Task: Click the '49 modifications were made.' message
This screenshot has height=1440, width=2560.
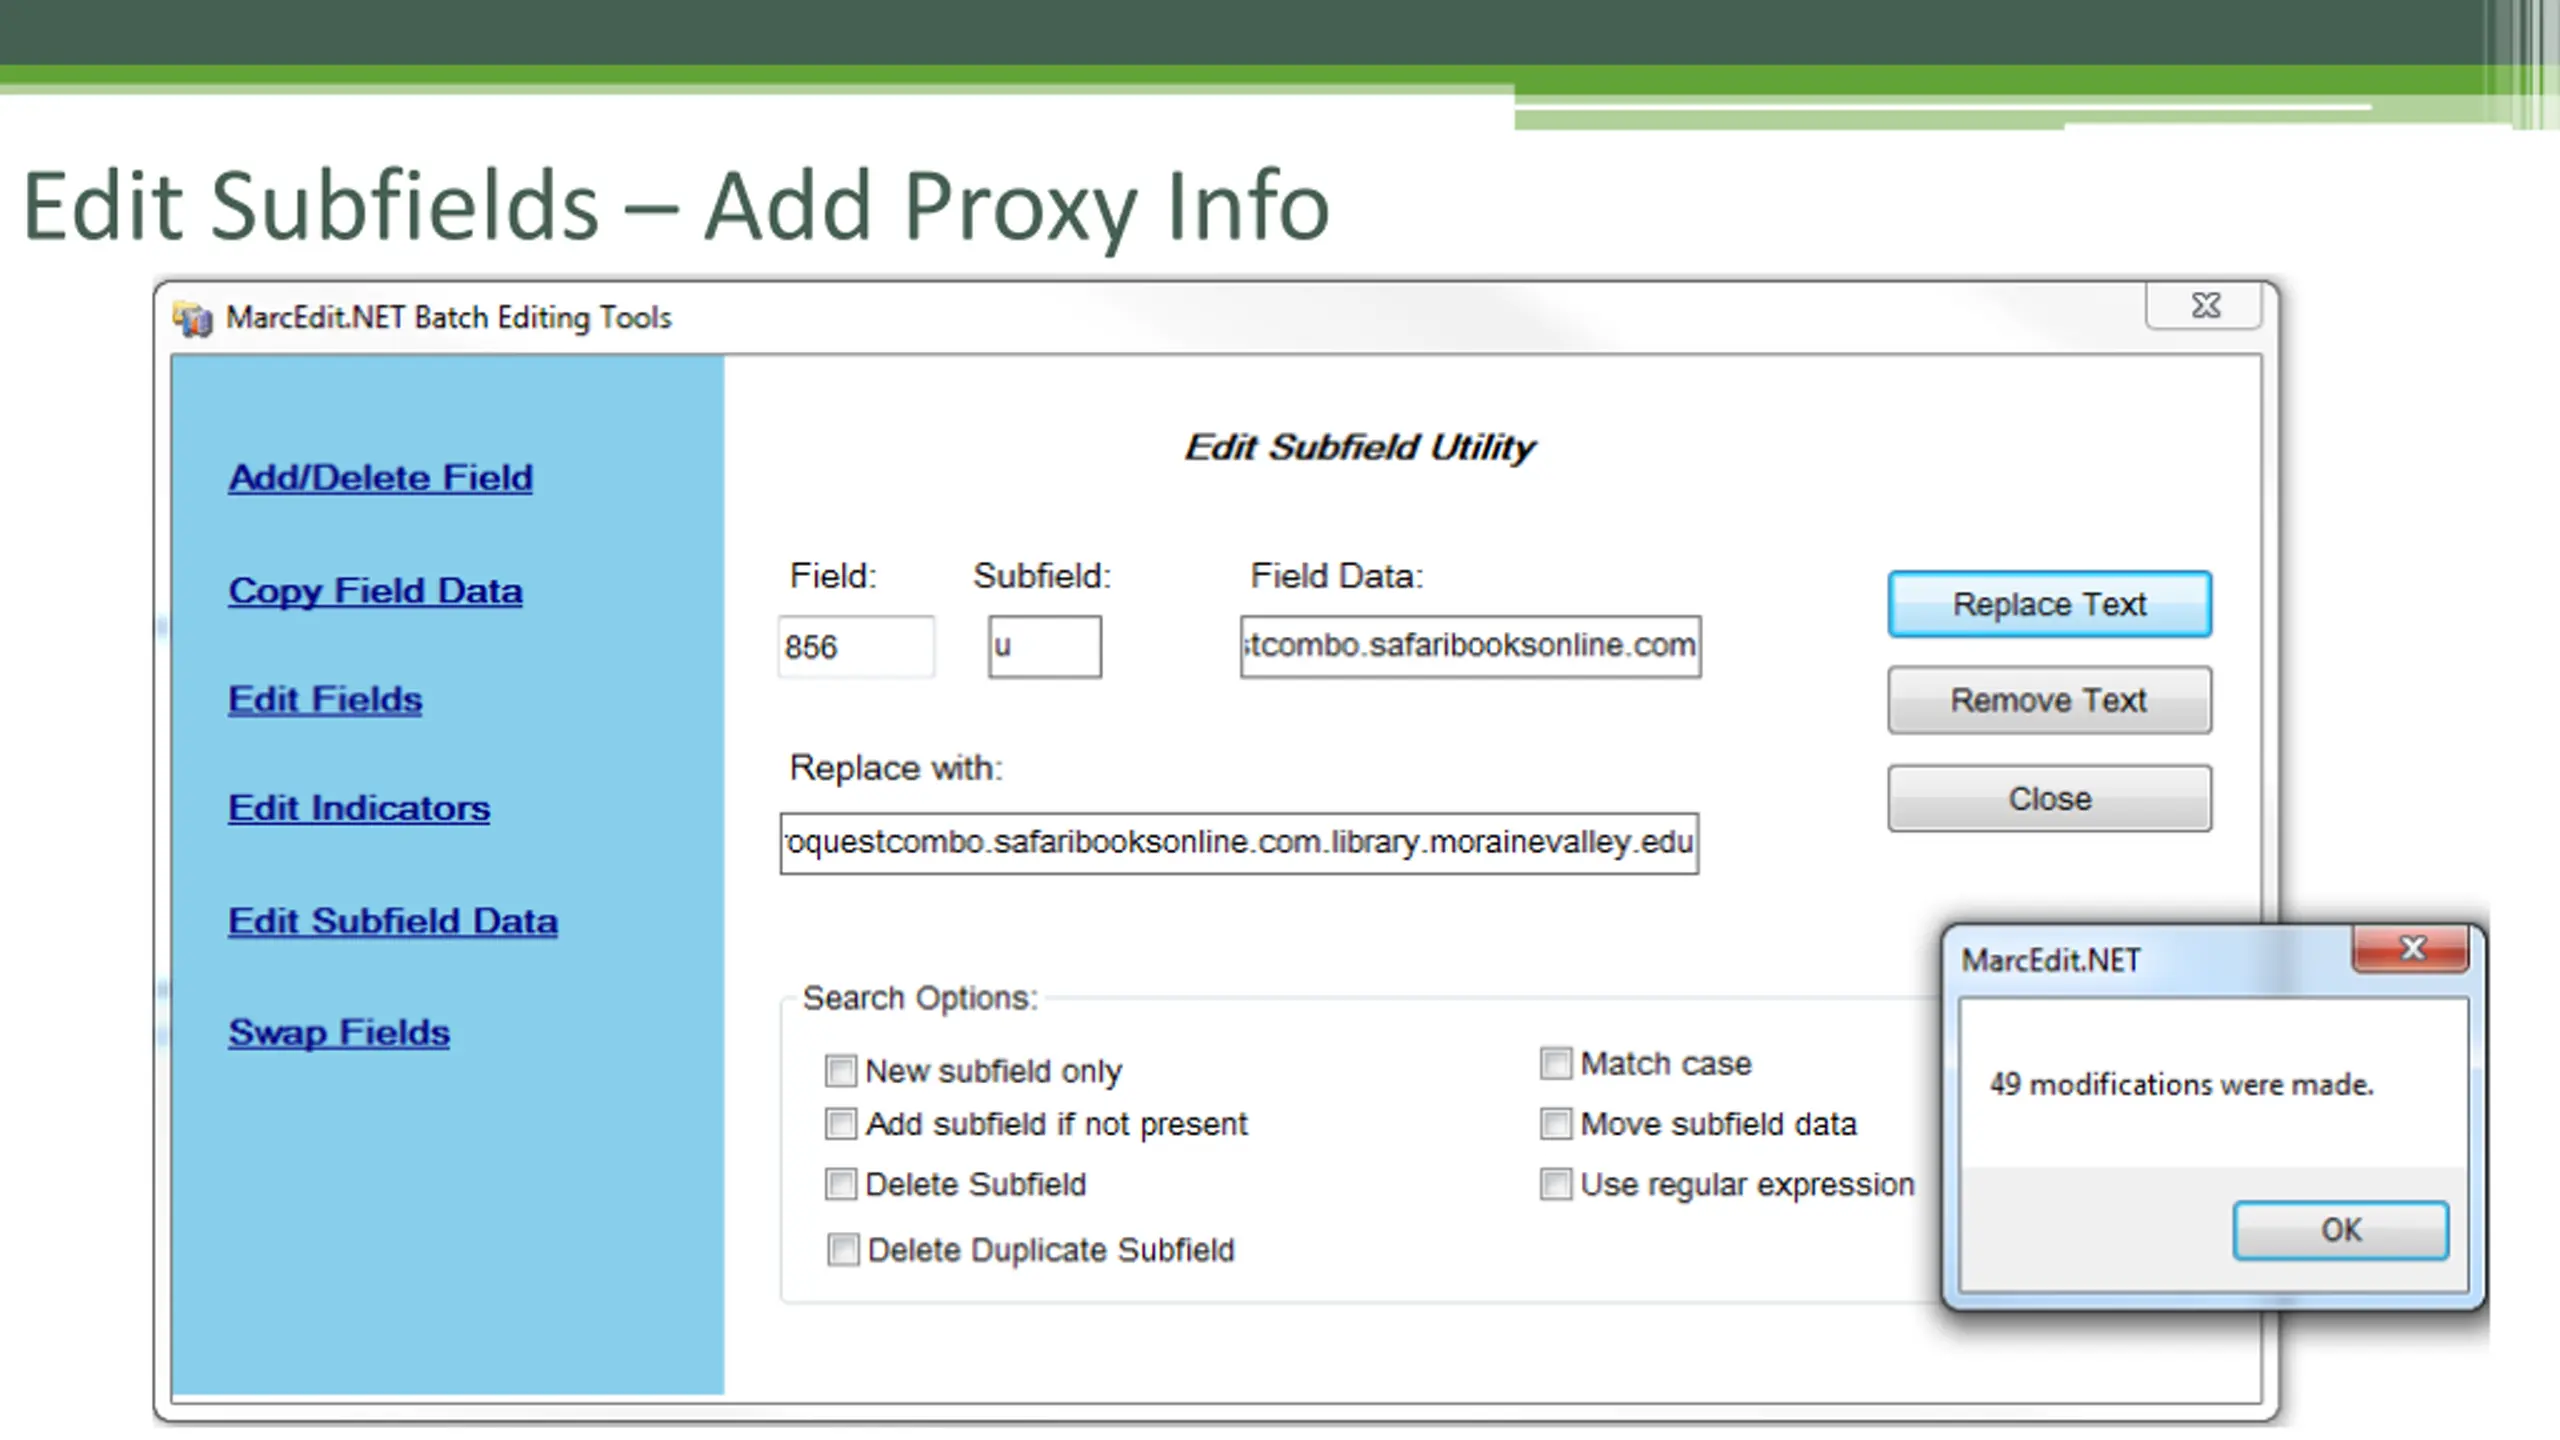Action: click(x=2181, y=1084)
